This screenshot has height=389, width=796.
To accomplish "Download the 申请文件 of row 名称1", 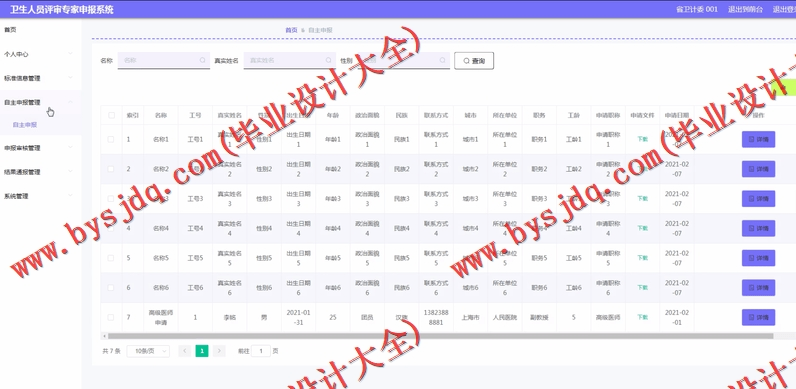I will 642,139.
